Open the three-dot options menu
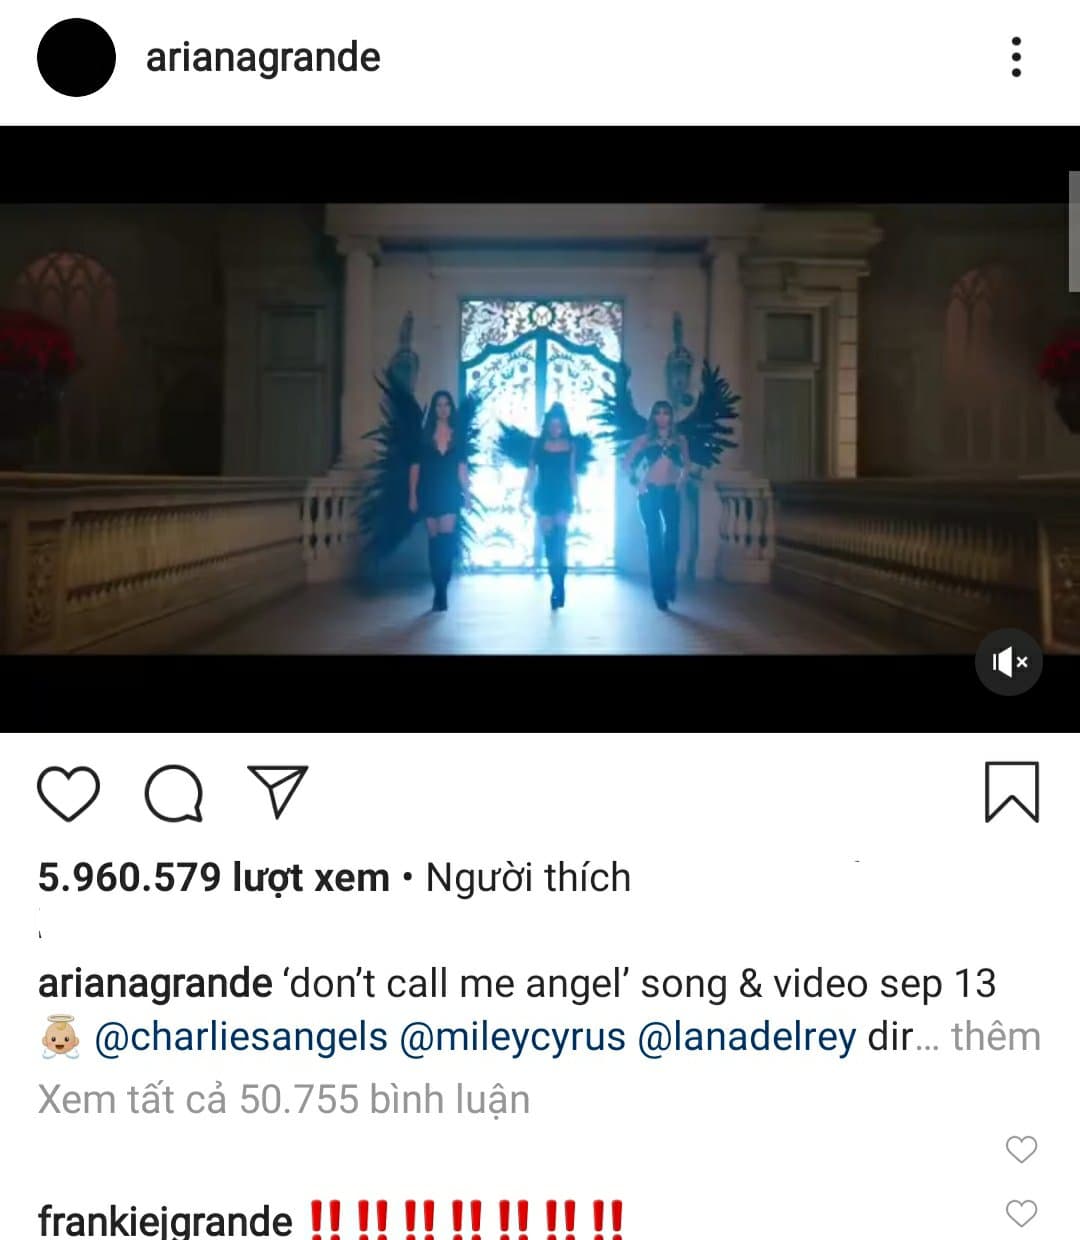The width and height of the screenshot is (1080, 1240). [1016, 57]
